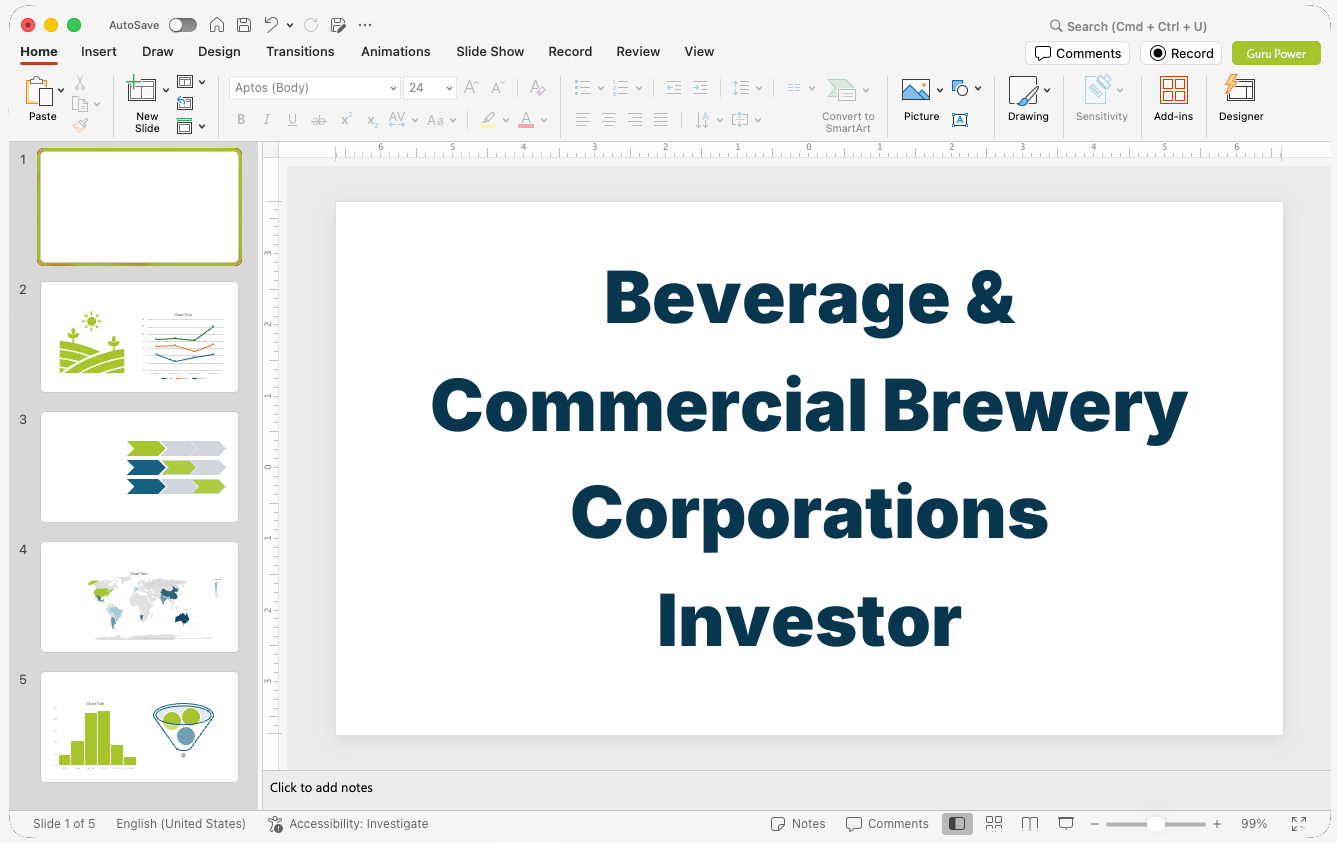Insert a text box
1337x843 pixels.
(x=960, y=120)
